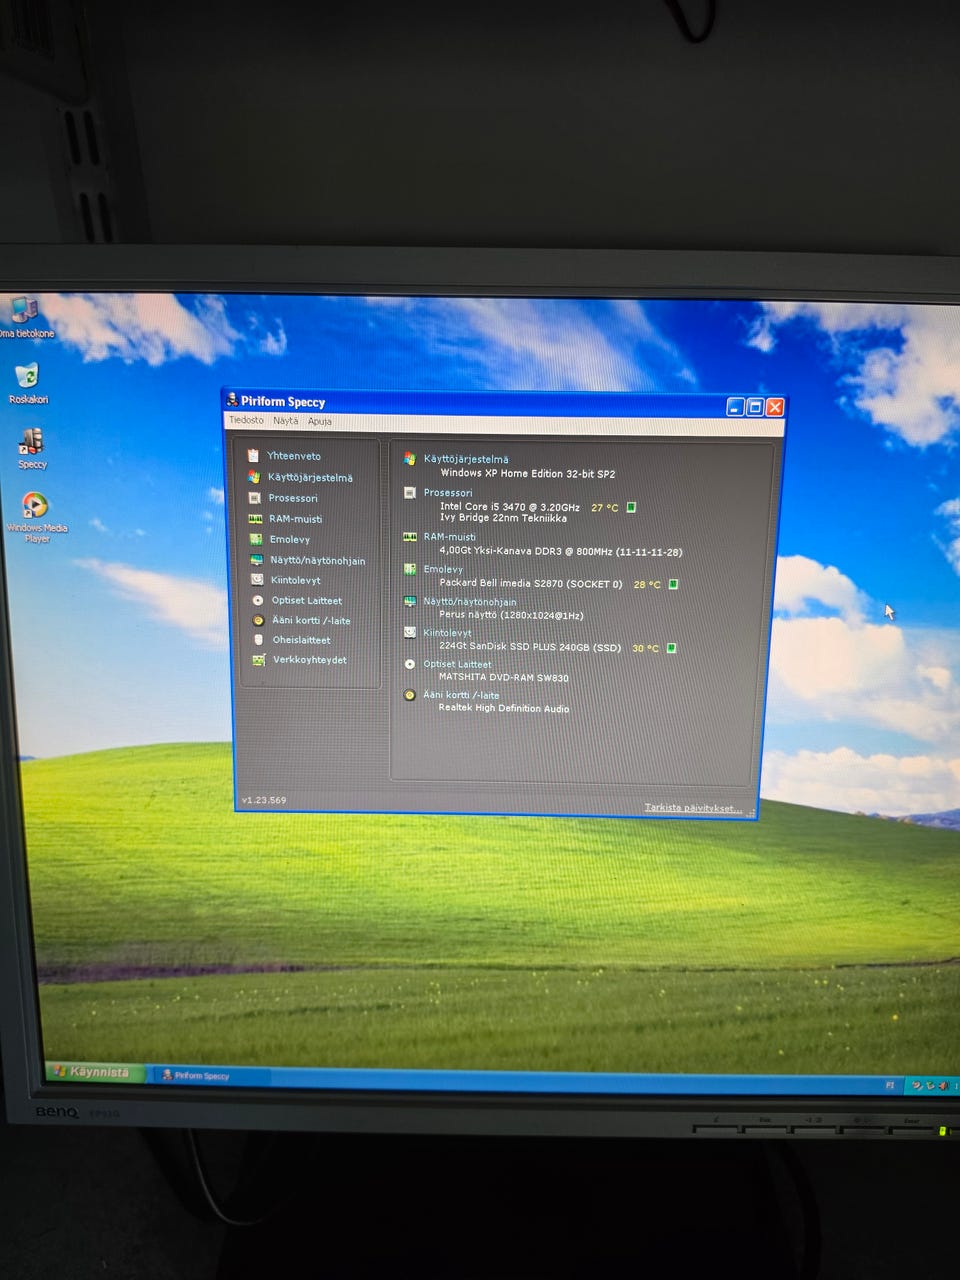Viewport: 960px width, 1280px height.
Task: Click the Kiintolevyt sidebar icon
Action: click(256, 580)
